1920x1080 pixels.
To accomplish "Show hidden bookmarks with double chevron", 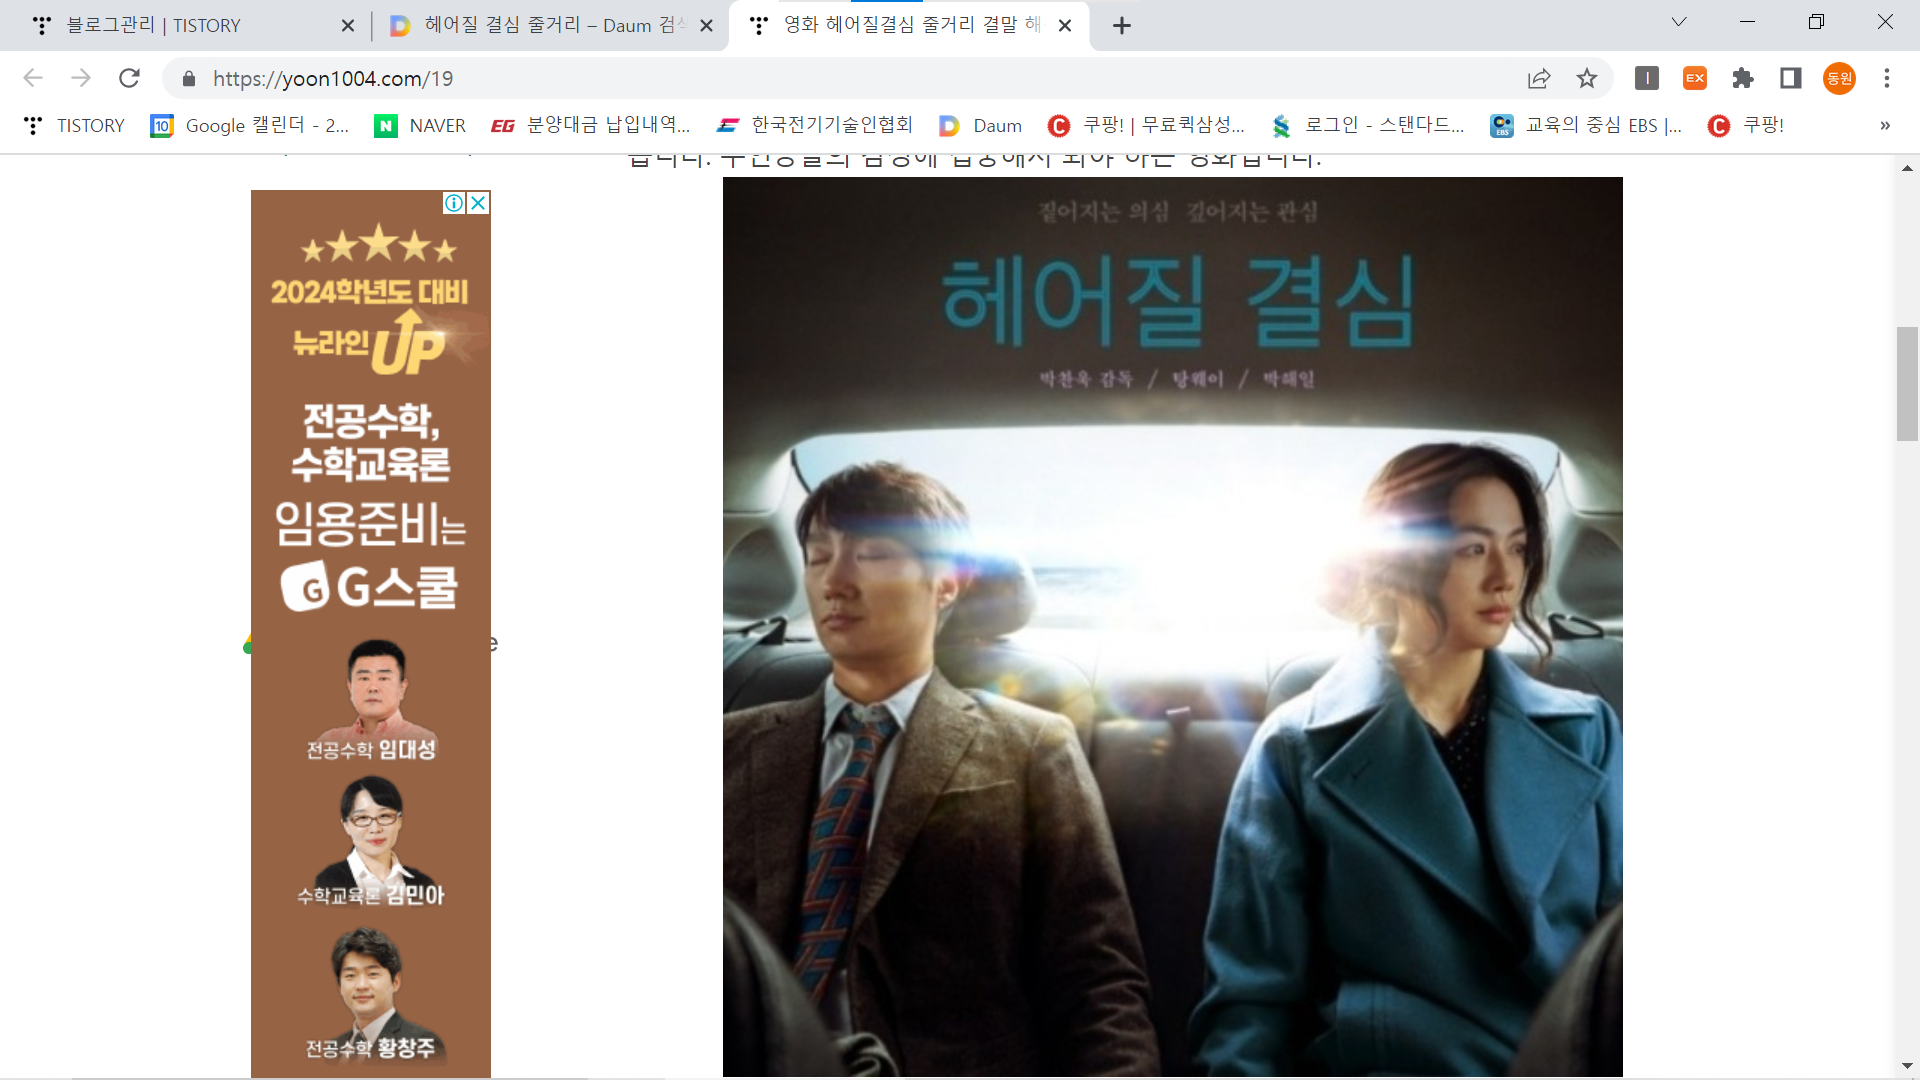I will click(1884, 126).
